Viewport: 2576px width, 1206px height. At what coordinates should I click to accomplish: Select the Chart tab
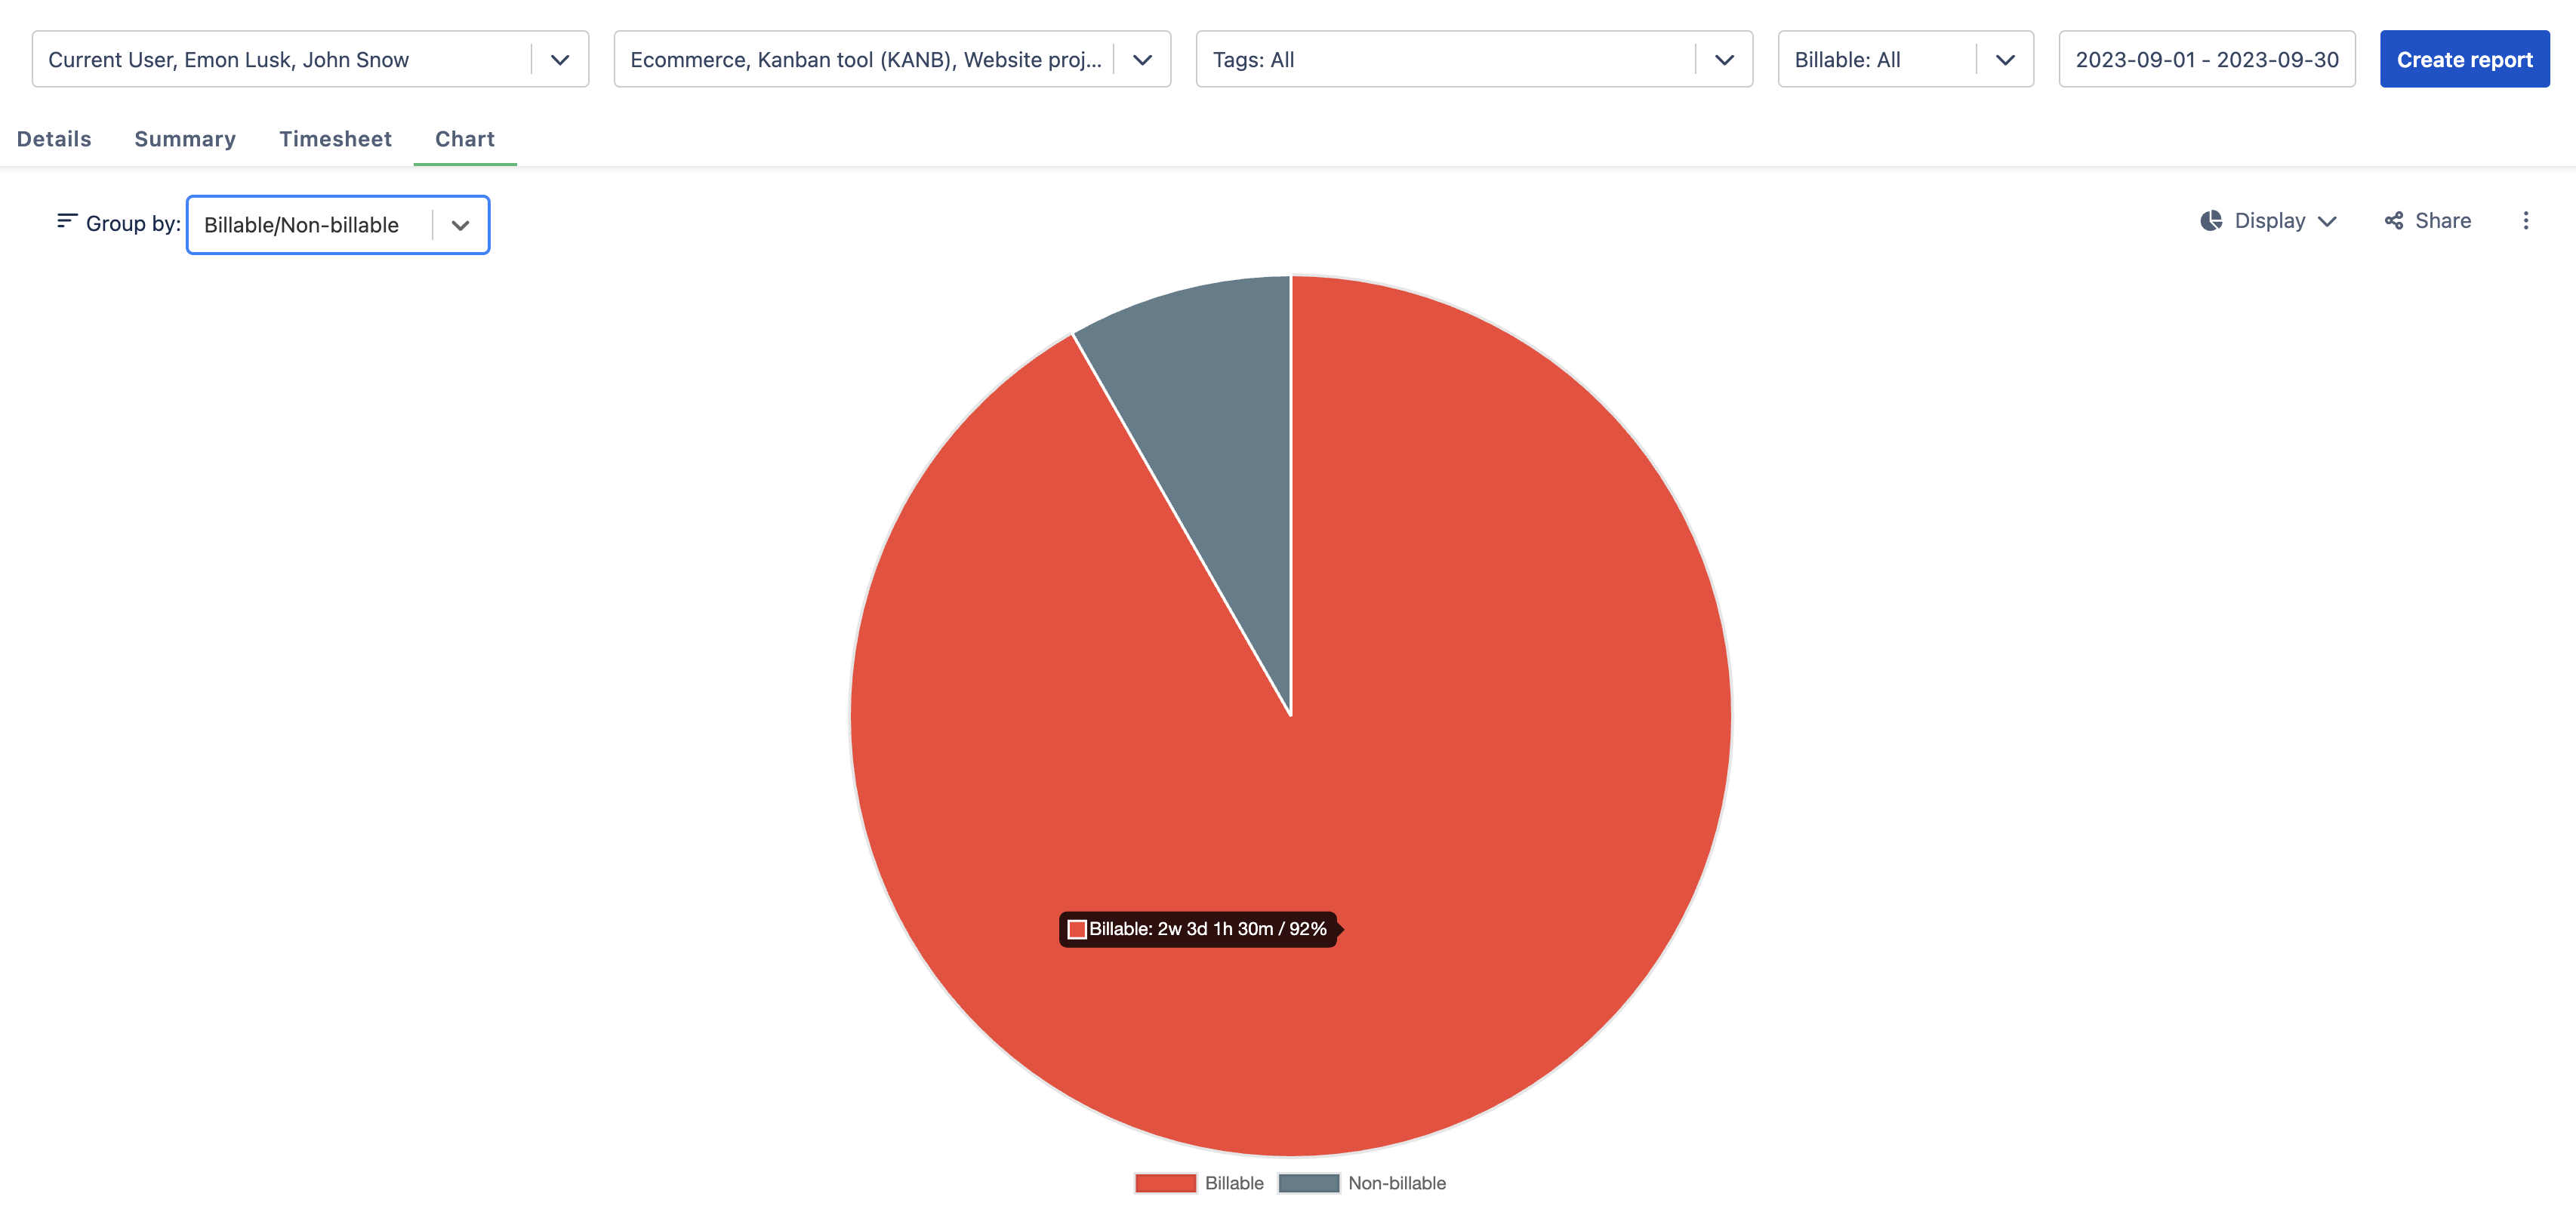[x=465, y=139]
